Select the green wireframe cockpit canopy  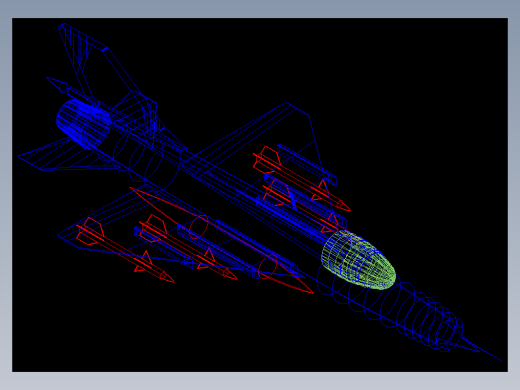tap(359, 260)
